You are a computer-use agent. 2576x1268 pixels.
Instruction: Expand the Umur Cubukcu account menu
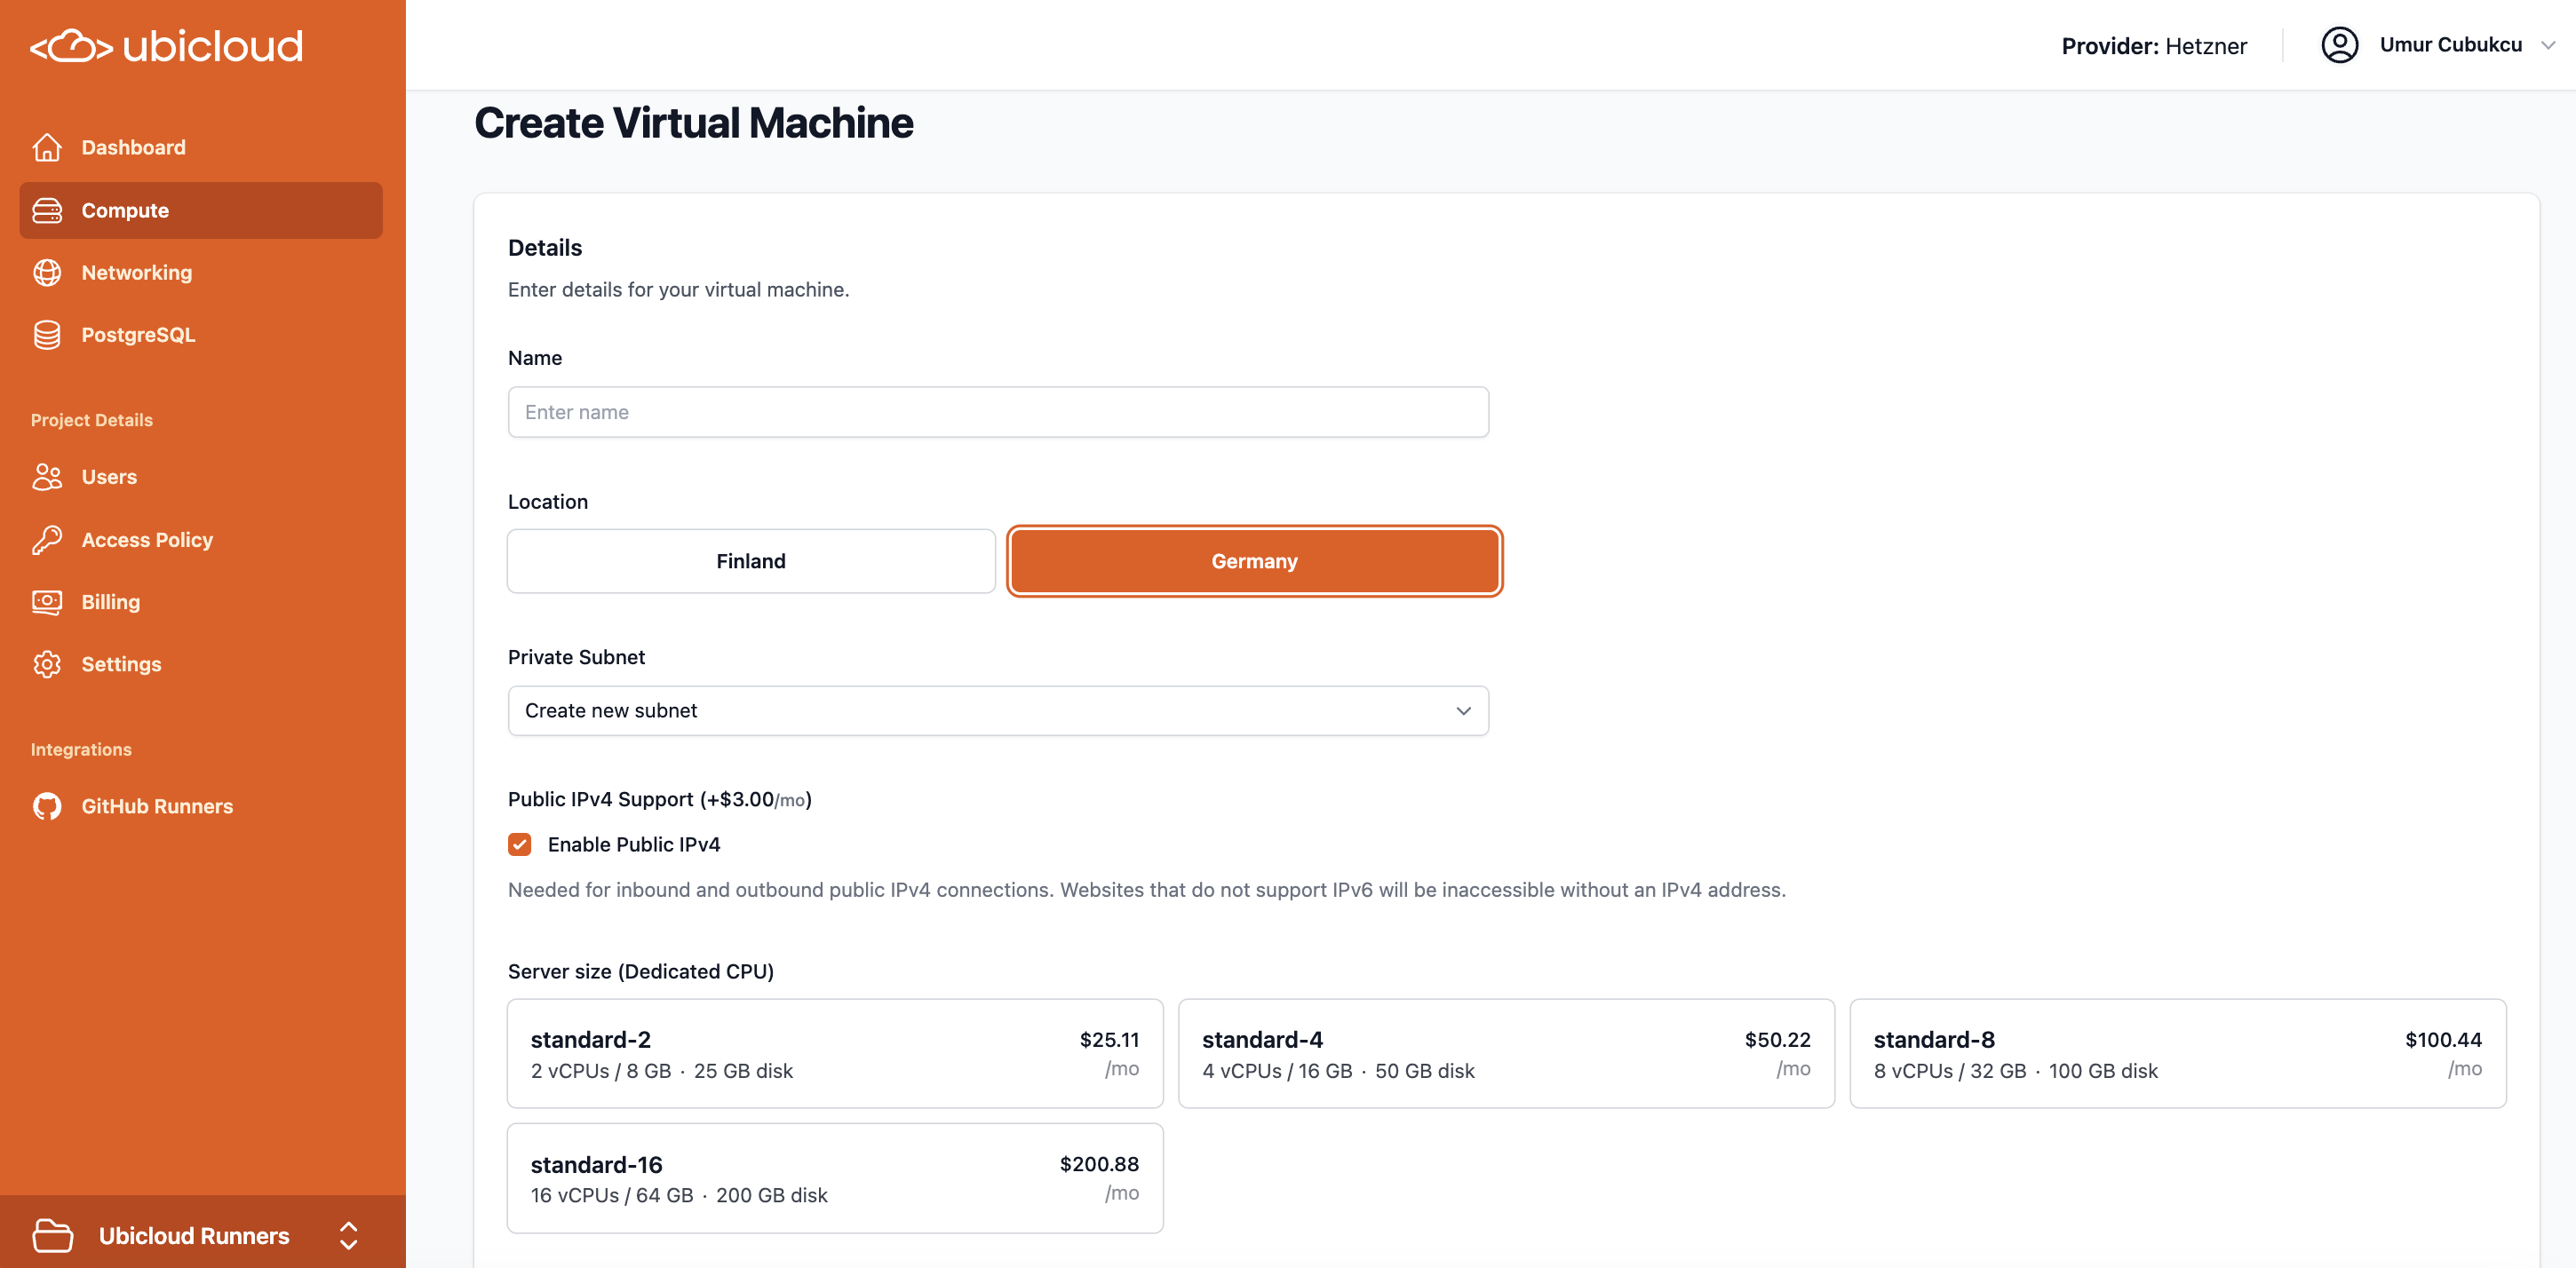[x=2449, y=45]
